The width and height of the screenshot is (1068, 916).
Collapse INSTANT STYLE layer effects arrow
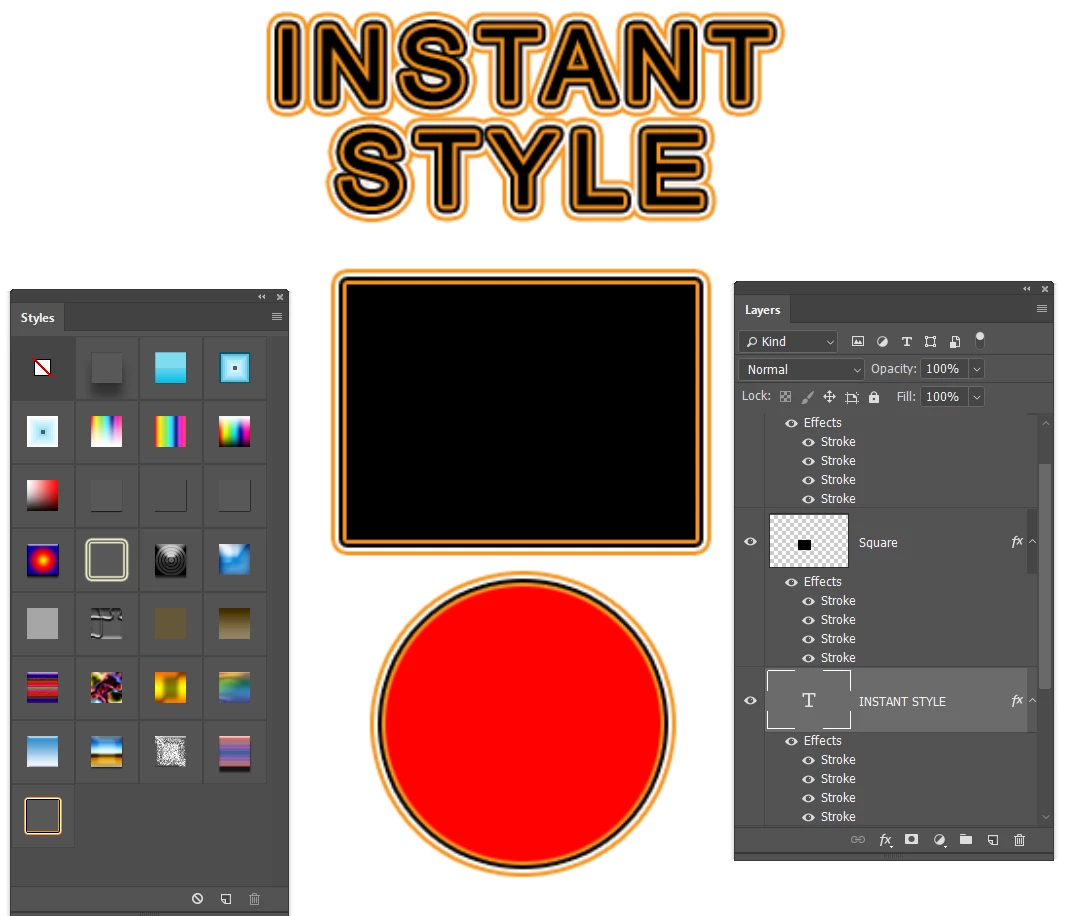click(x=1033, y=700)
